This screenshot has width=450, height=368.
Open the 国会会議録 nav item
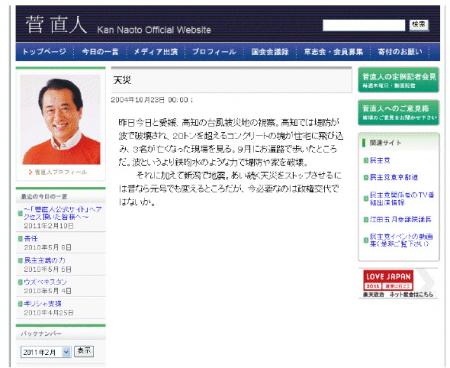[270, 52]
